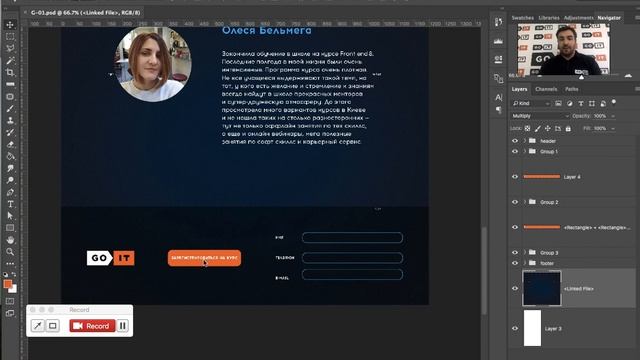
Task: Select the Eraser tool
Action: (x=10, y=144)
